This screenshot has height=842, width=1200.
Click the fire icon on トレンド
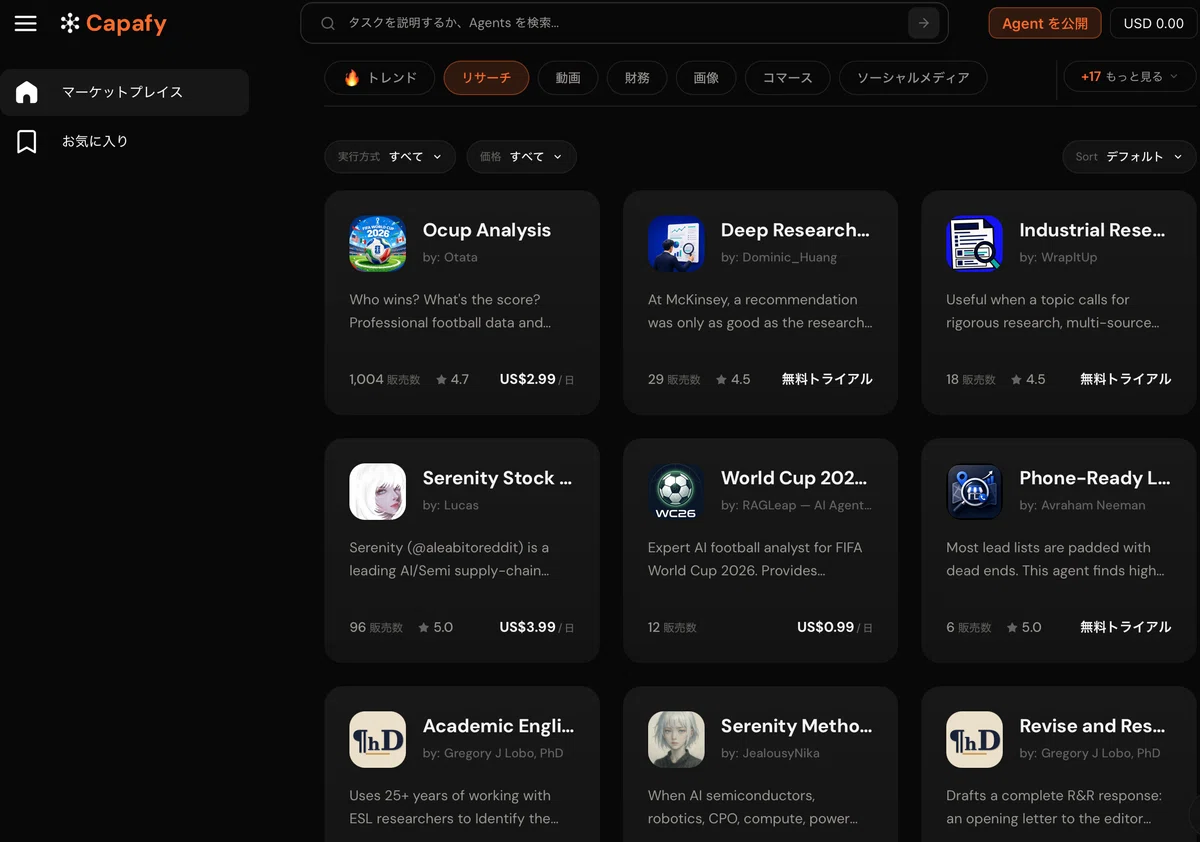(x=351, y=77)
